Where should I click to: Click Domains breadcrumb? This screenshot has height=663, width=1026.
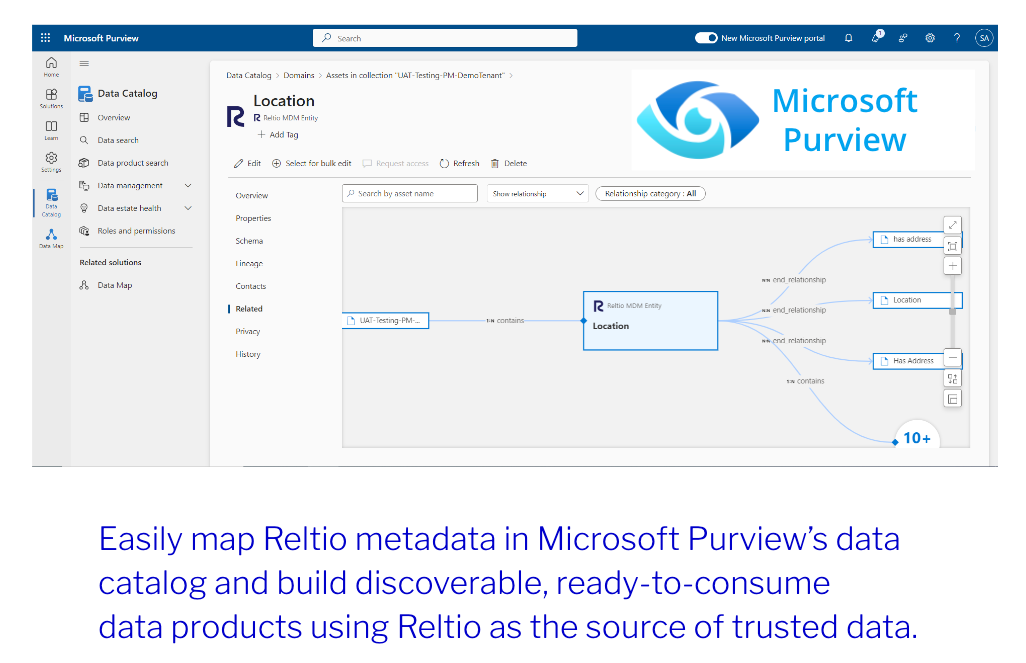click(298, 75)
